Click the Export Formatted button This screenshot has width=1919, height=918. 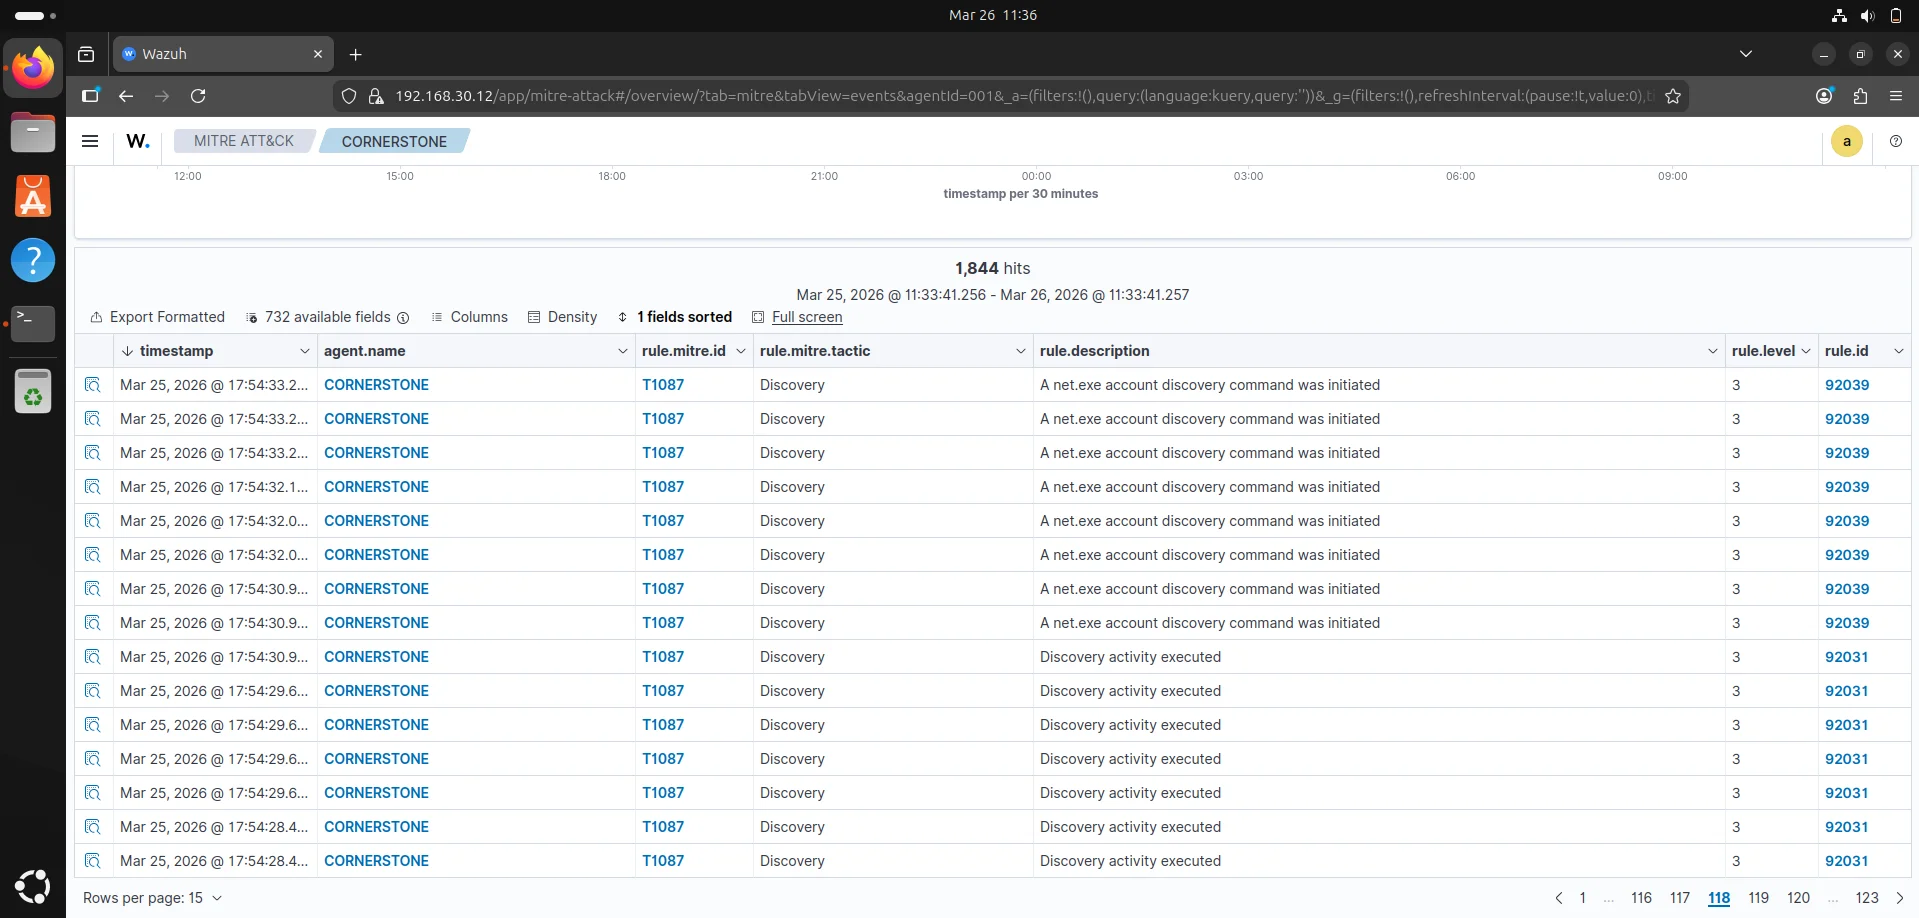tap(157, 317)
